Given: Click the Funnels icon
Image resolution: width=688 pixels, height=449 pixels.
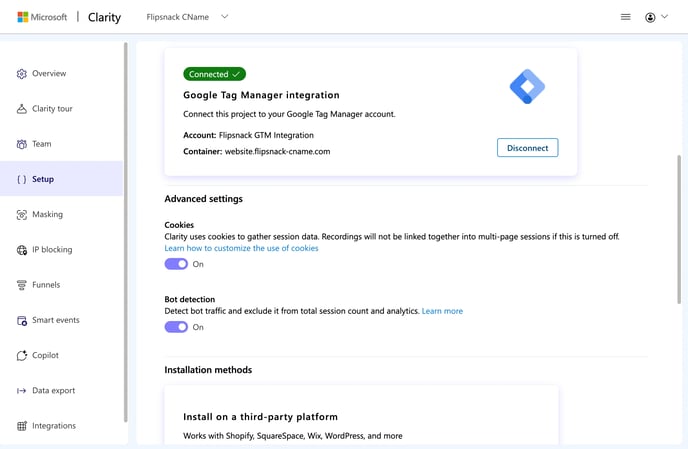Looking at the screenshot, I should (22, 285).
